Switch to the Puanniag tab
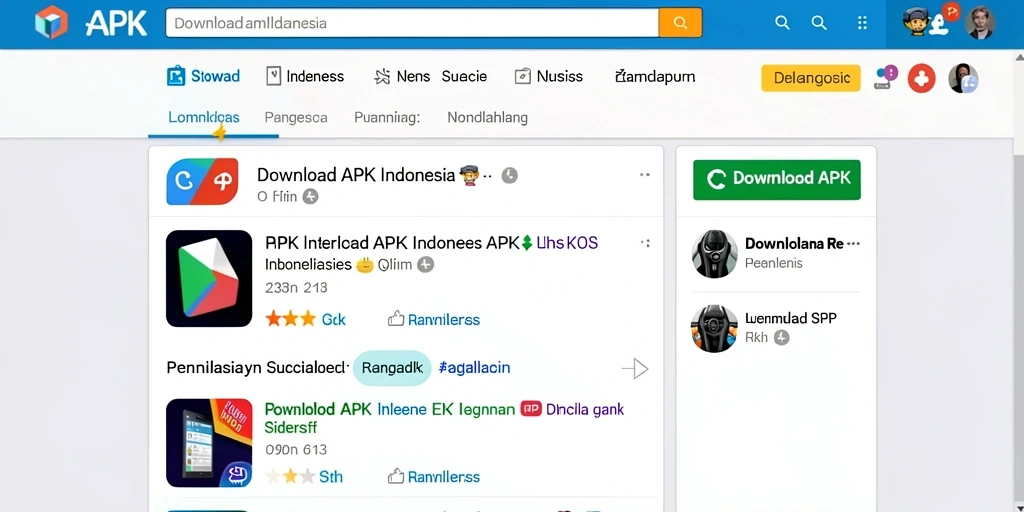This screenshot has height=512, width=1024. pyautogui.click(x=387, y=118)
